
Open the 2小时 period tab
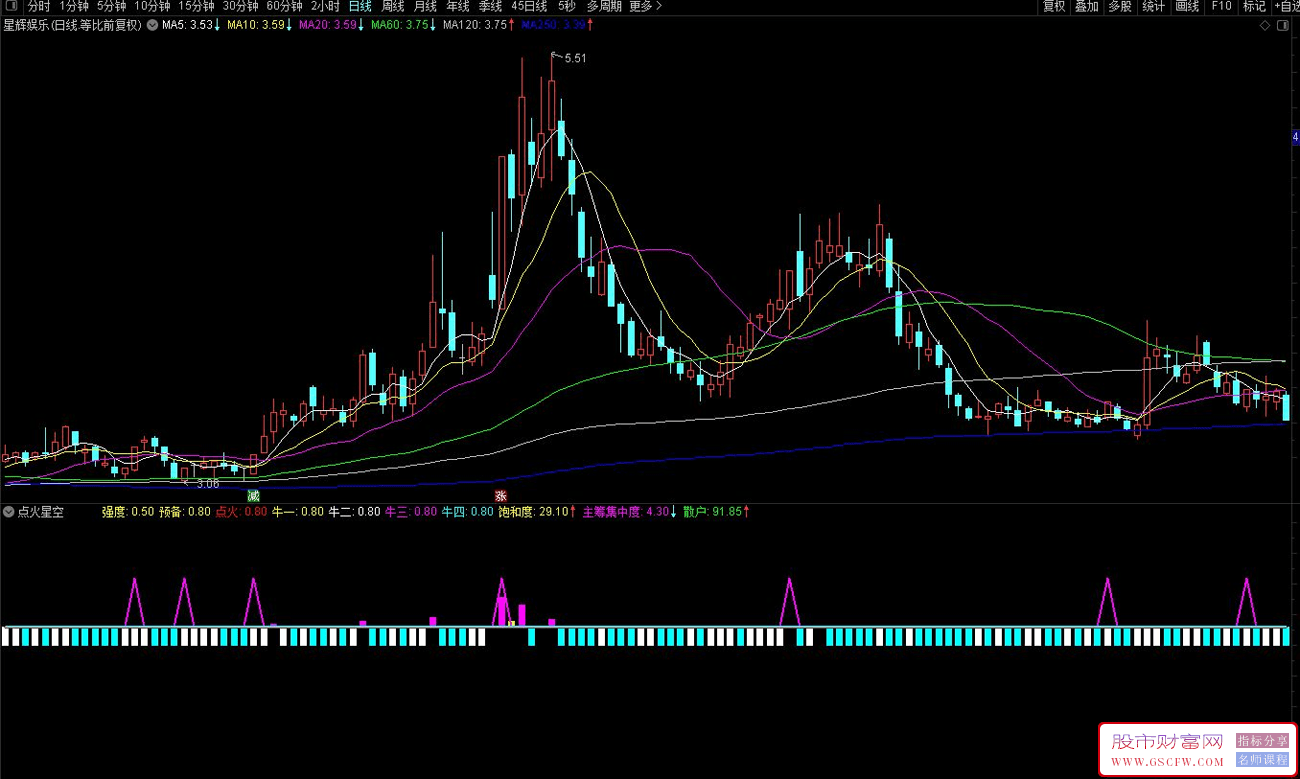click(x=325, y=6)
